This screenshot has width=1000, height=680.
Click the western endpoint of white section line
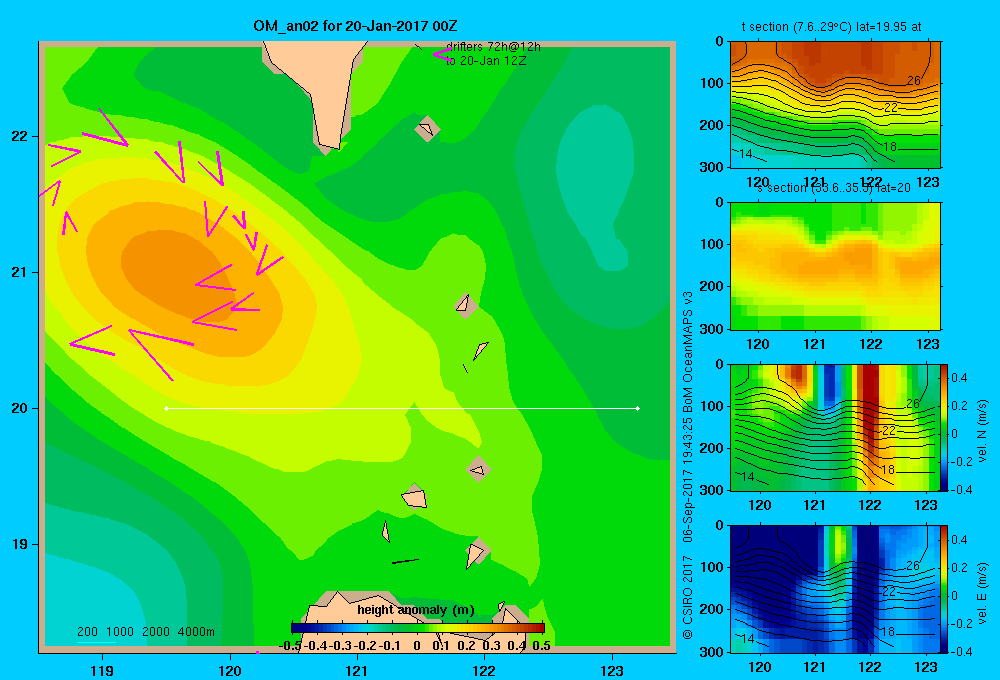coord(166,408)
